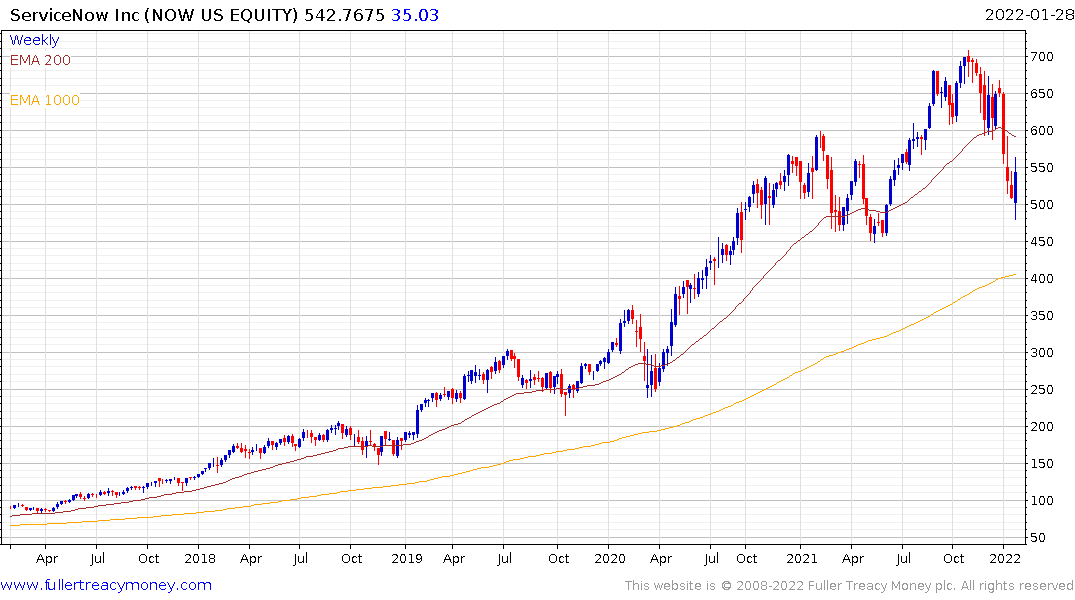
Task: Click the last price value 542.7675
Action: point(345,15)
